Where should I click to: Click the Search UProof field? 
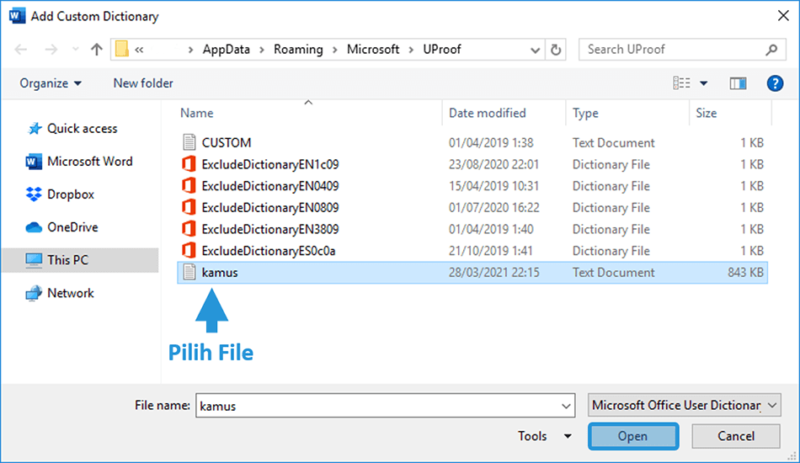[682, 50]
